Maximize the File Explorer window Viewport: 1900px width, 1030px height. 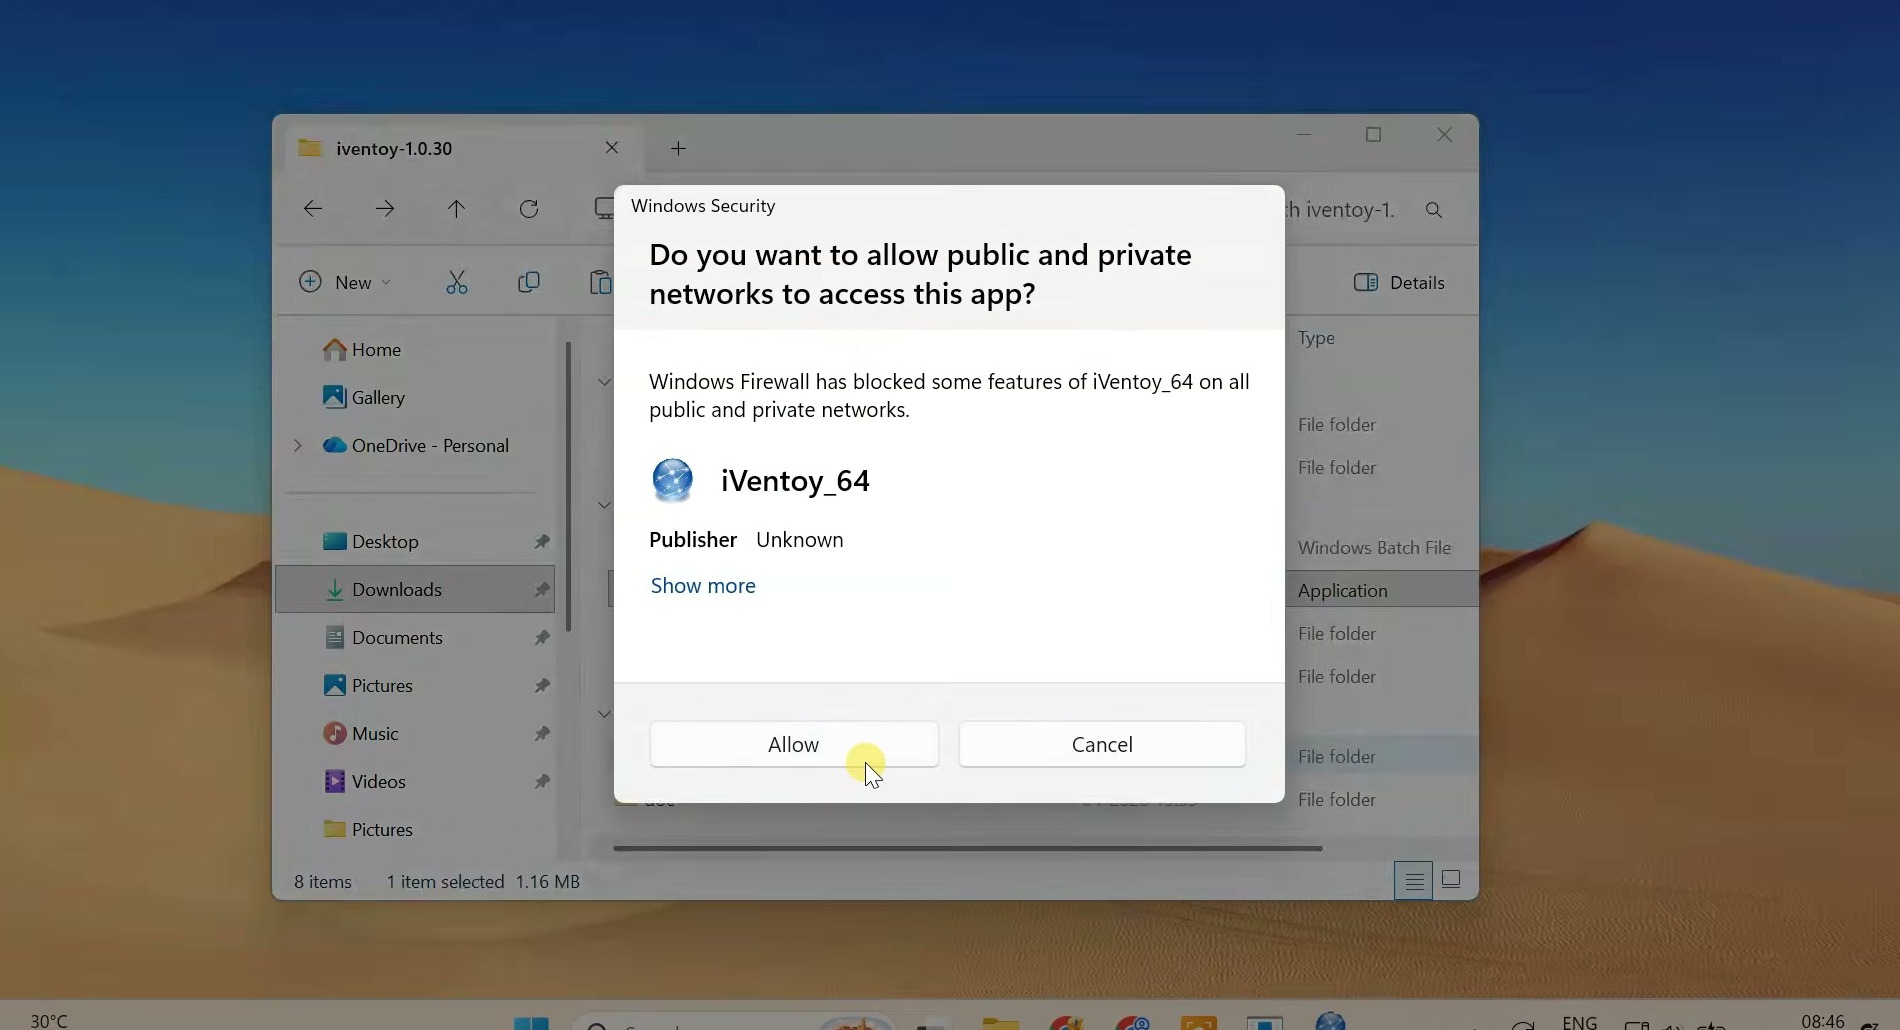point(1374,134)
